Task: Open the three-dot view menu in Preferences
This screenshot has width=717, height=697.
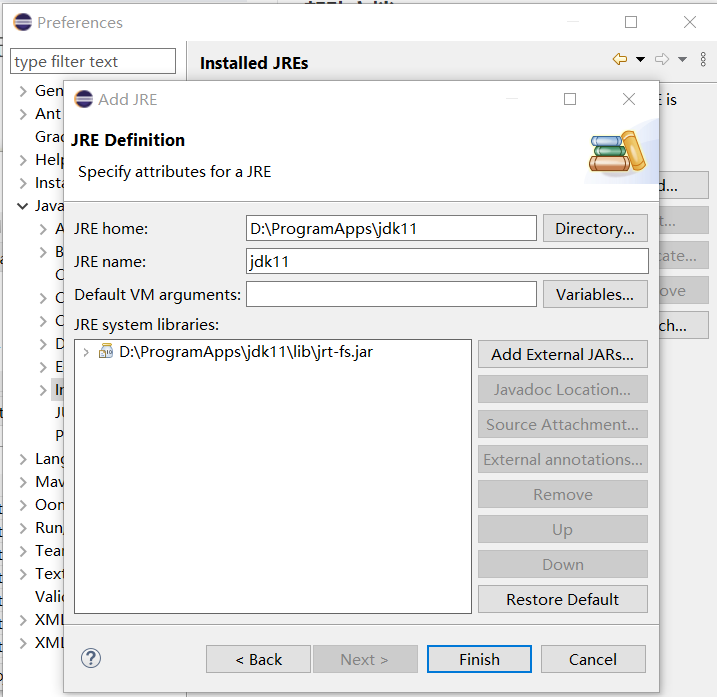Action: pyautogui.click(x=703, y=59)
